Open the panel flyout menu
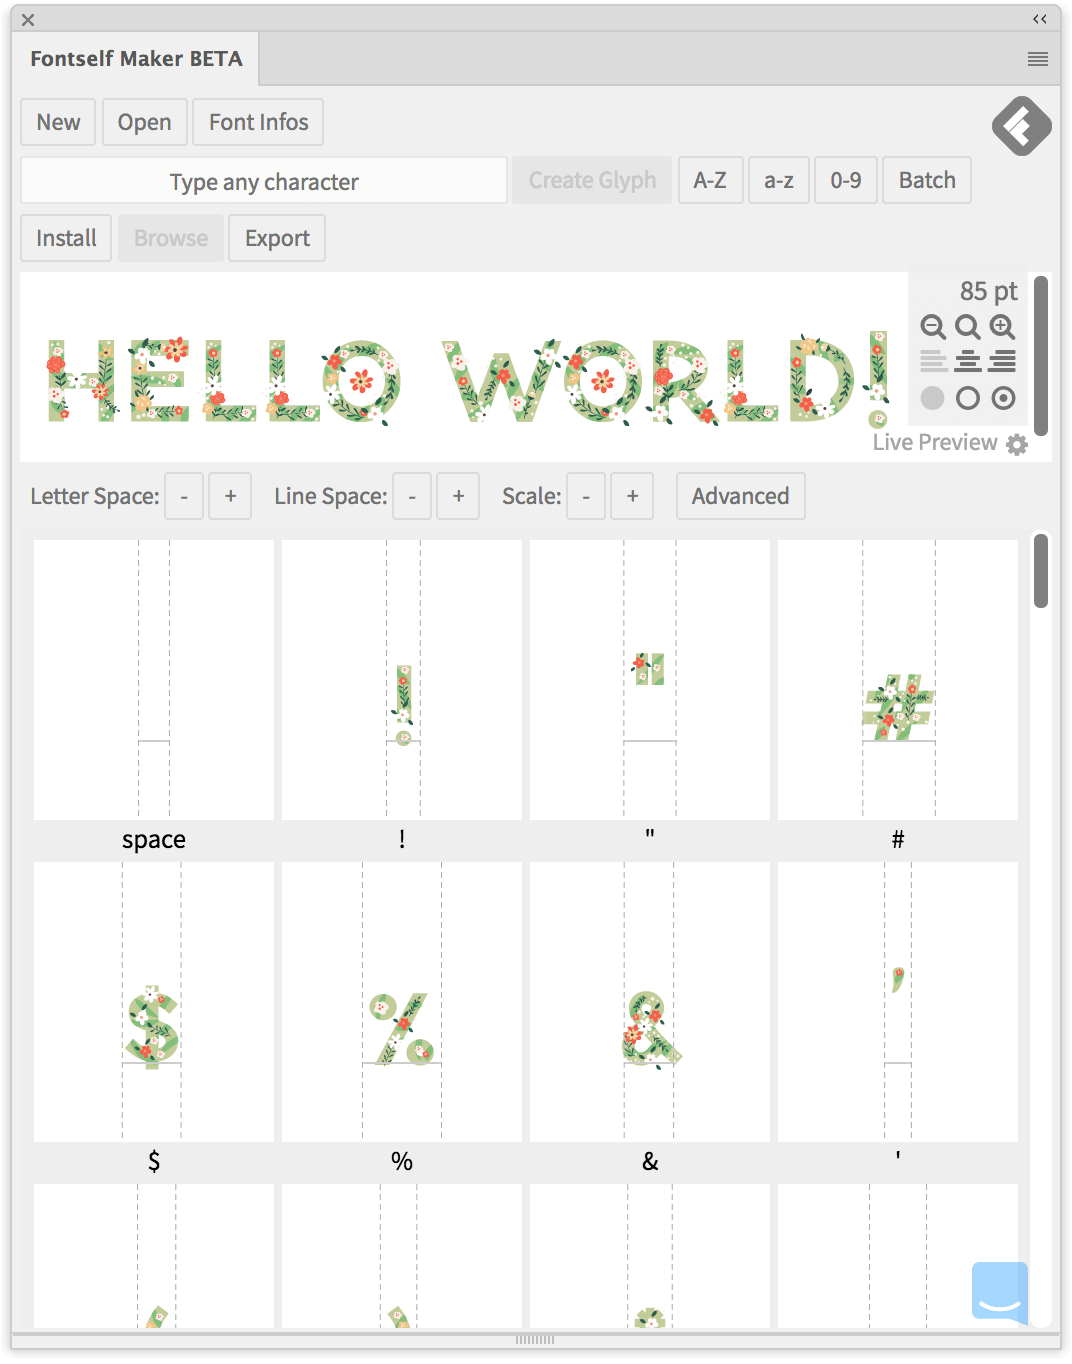This screenshot has height=1364, width=1072. point(1037,58)
